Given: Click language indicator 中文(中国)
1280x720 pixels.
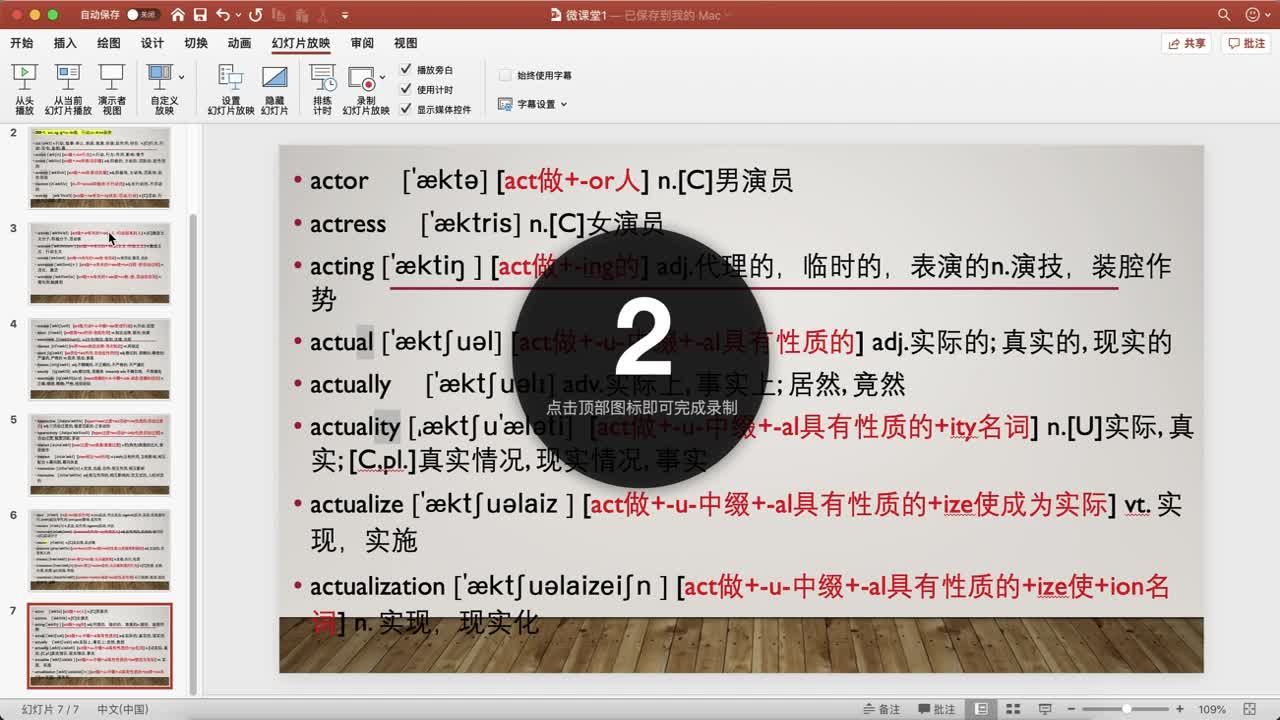Looking at the screenshot, I should pyautogui.click(x=123, y=709).
